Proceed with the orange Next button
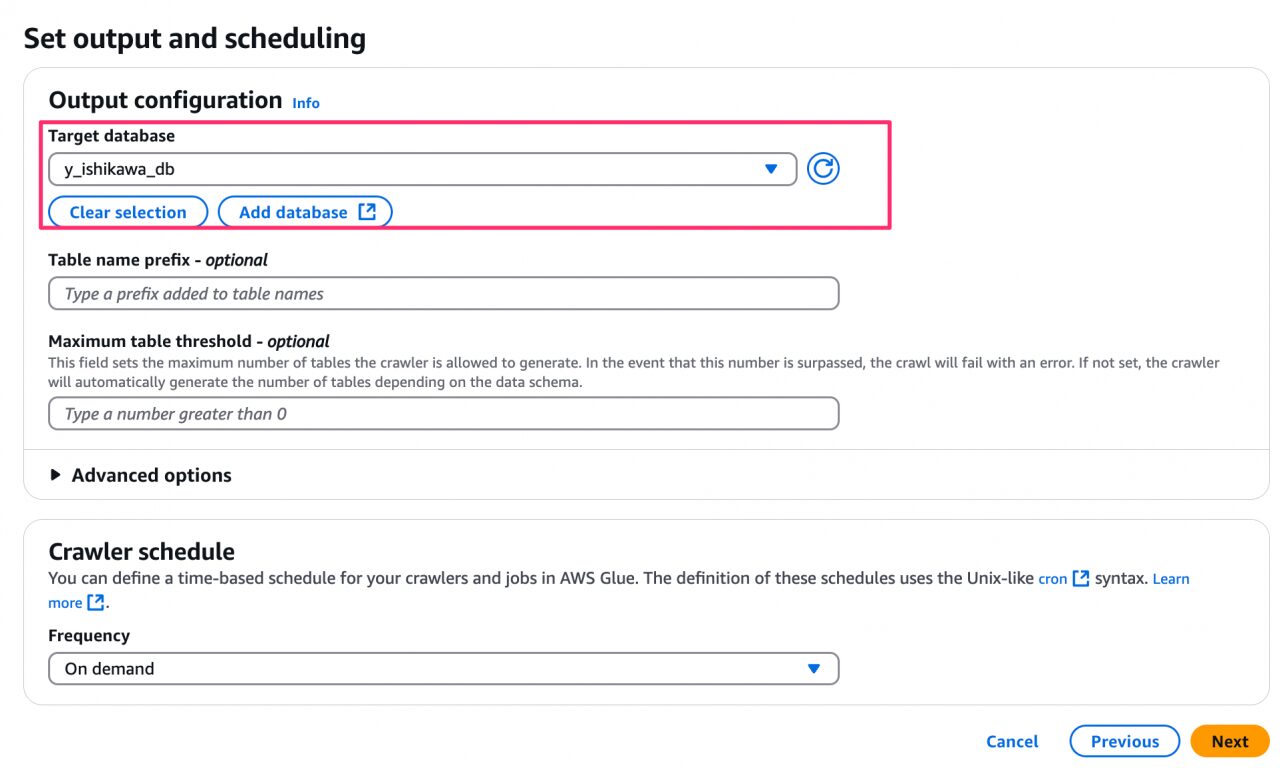Screen dimensions: 1280x778 (x=1230, y=741)
